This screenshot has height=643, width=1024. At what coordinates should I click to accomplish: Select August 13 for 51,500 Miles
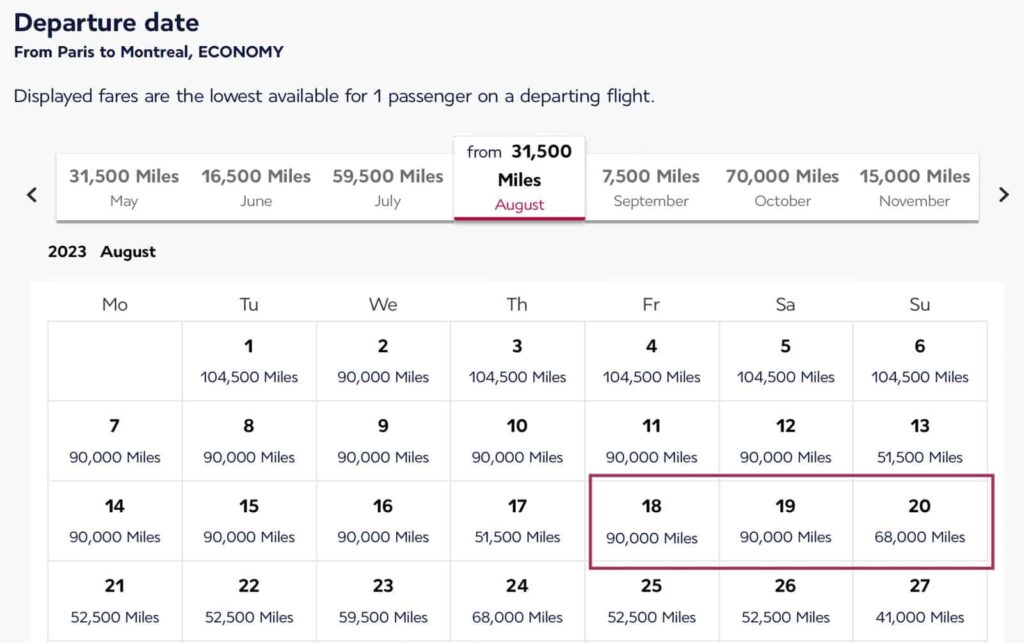pyautogui.click(x=919, y=441)
